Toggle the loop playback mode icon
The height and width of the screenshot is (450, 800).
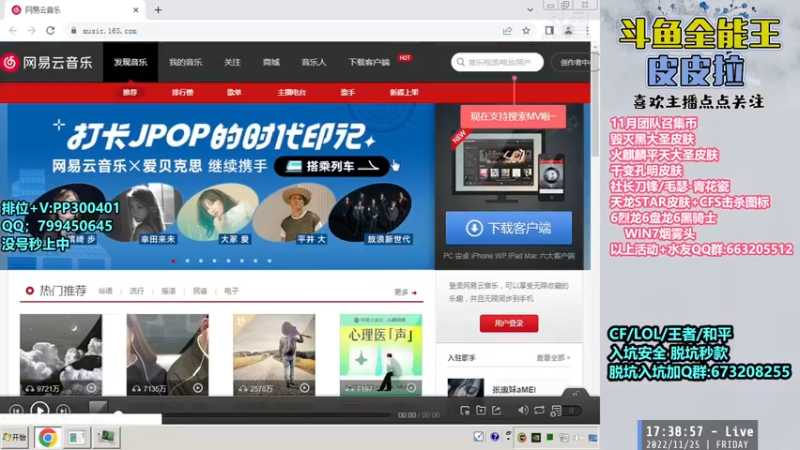click(539, 410)
